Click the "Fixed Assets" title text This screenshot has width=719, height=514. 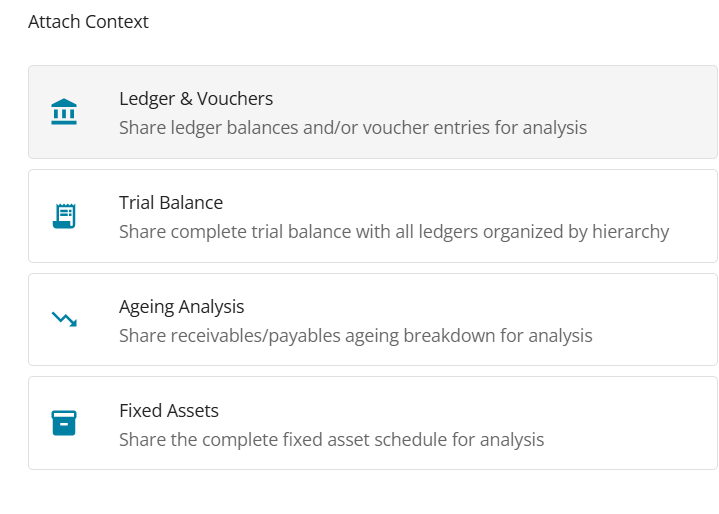pyautogui.click(x=169, y=411)
